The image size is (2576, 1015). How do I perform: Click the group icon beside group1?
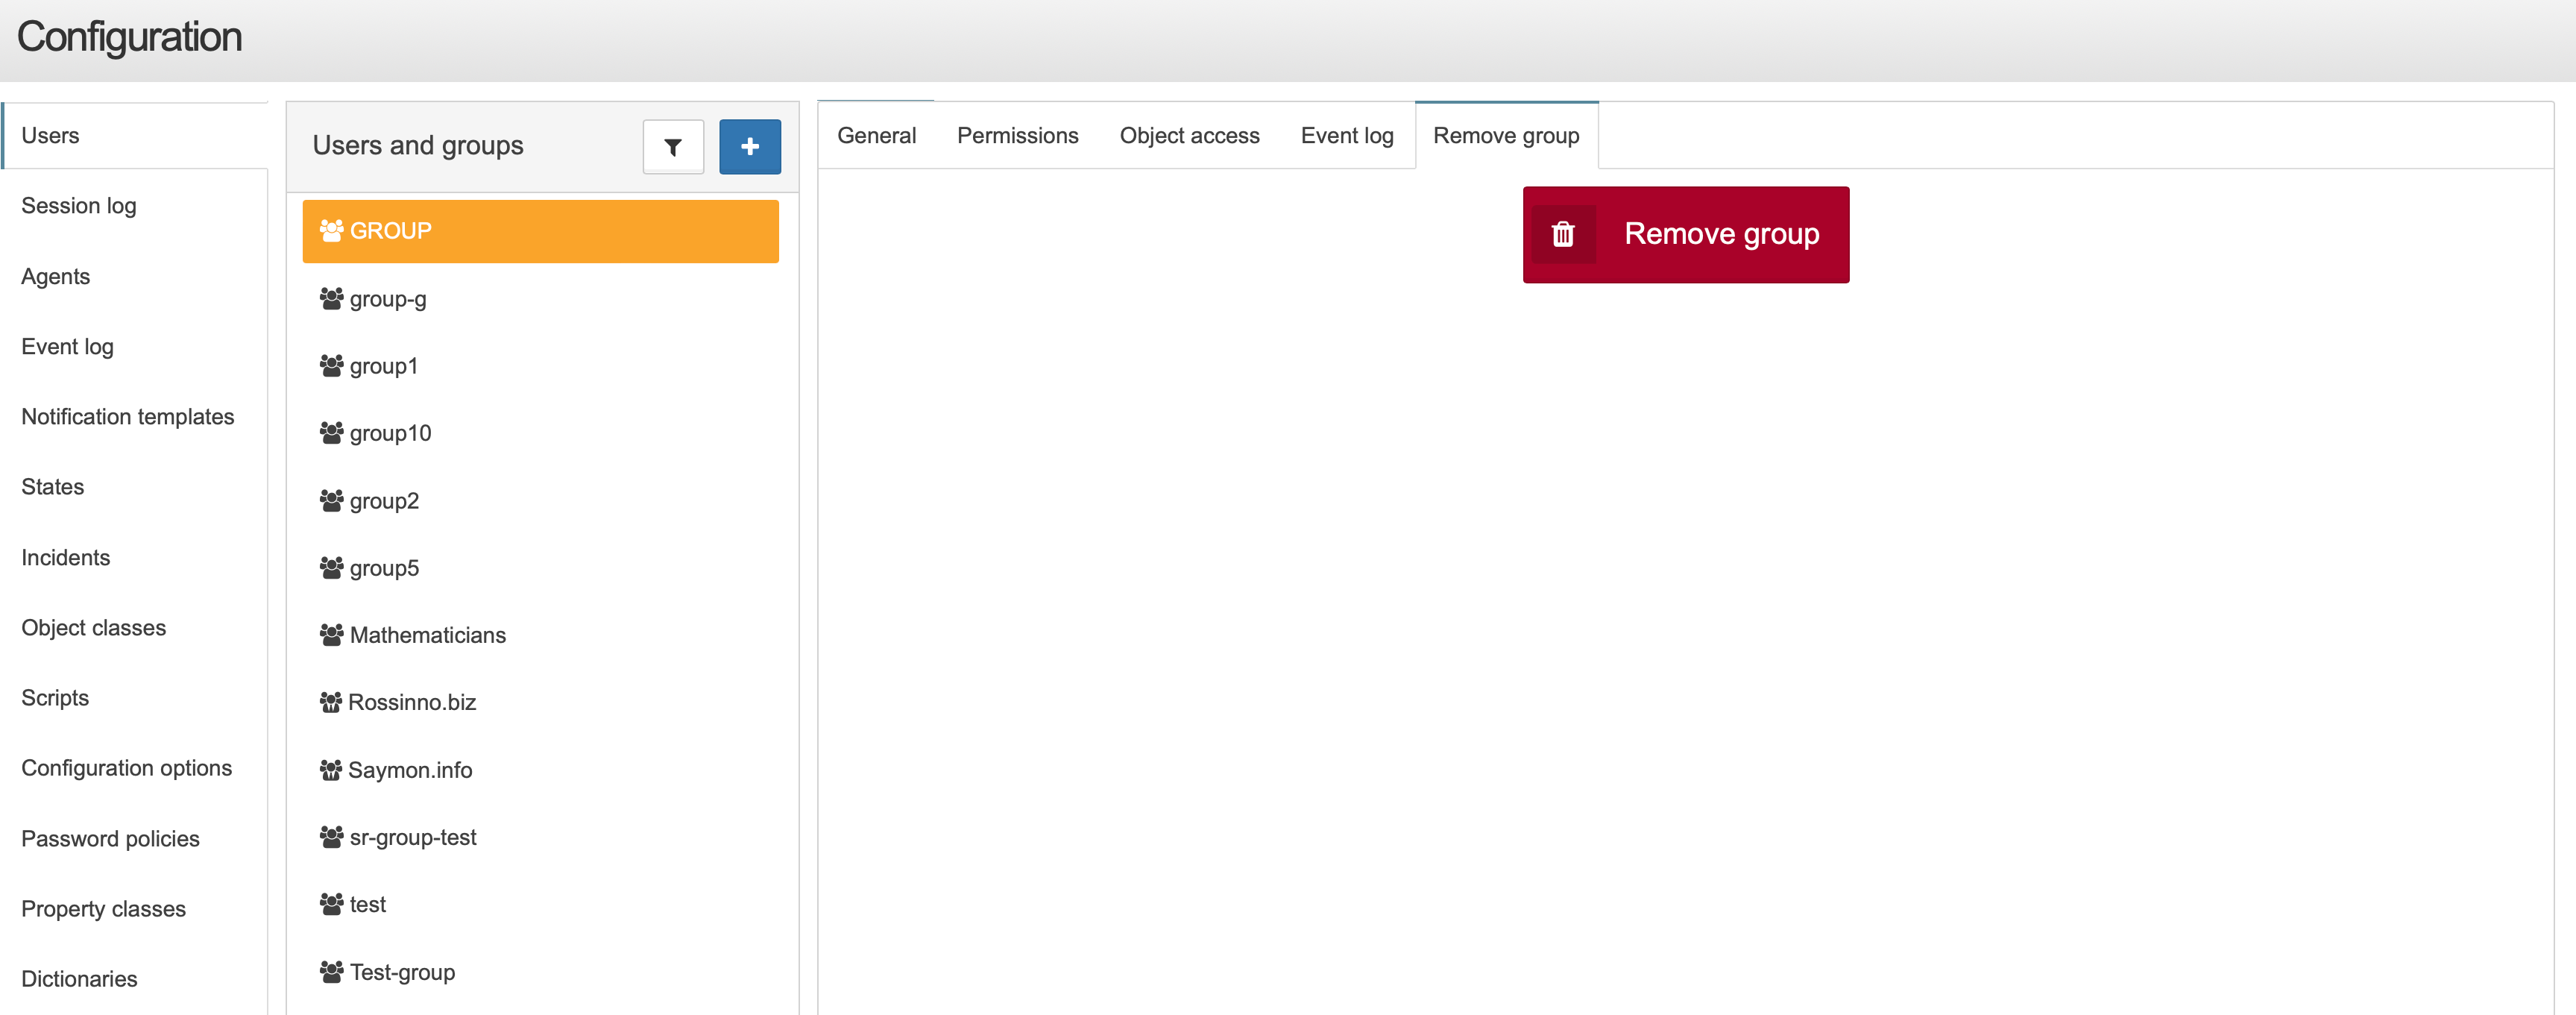[x=332, y=366]
